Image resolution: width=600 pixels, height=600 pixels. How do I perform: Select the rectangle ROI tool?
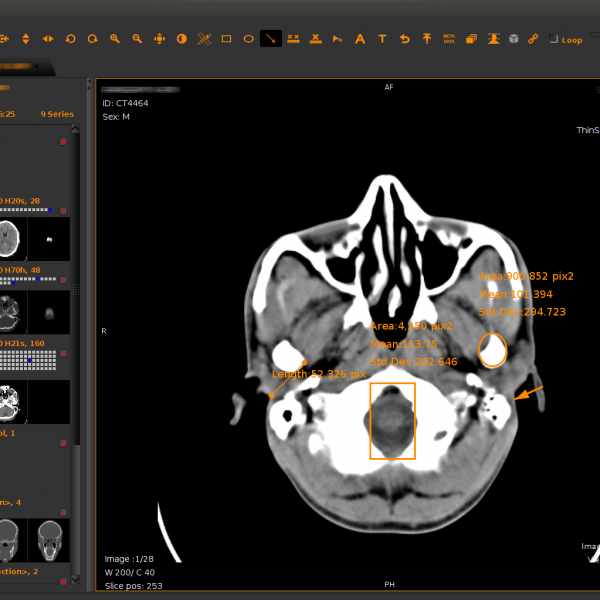tap(226, 39)
